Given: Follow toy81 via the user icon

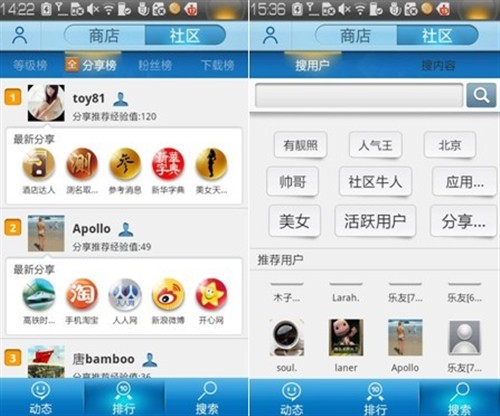Looking at the screenshot, I should tap(120, 99).
